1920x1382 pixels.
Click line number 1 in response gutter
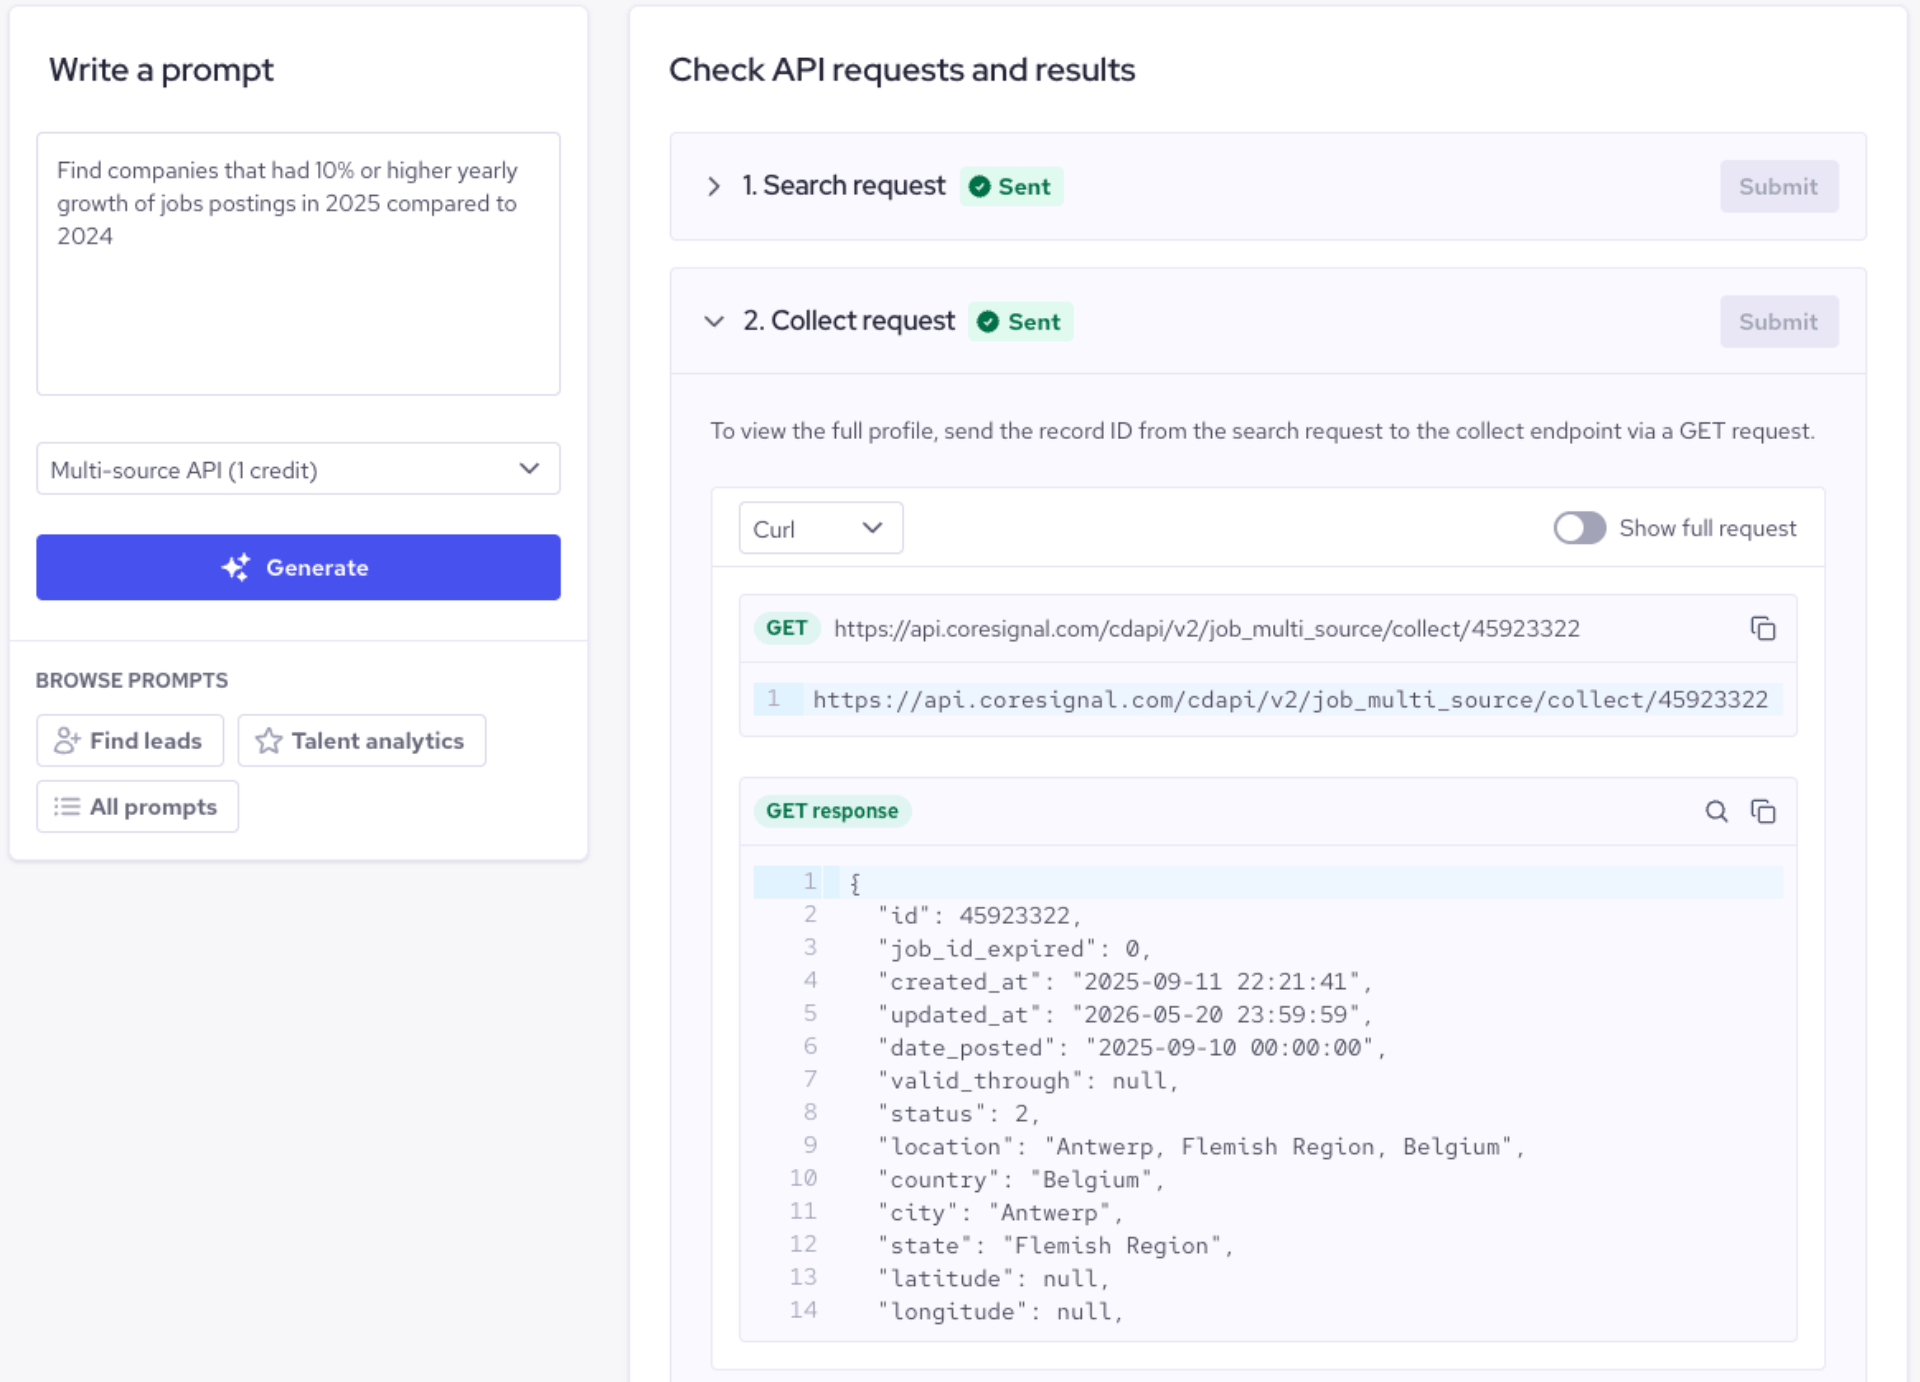click(x=809, y=881)
